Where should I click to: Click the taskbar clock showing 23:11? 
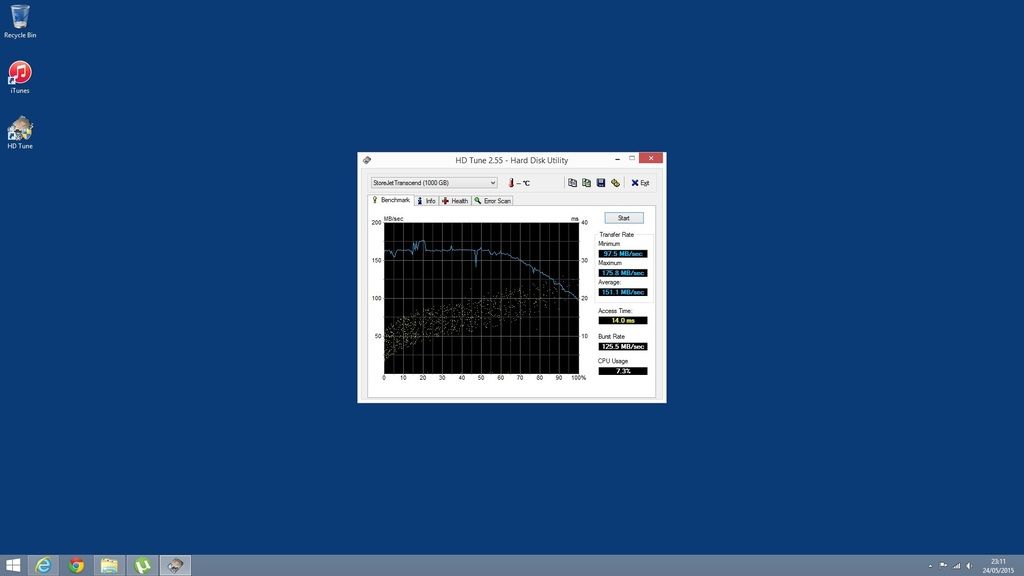click(998, 566)
